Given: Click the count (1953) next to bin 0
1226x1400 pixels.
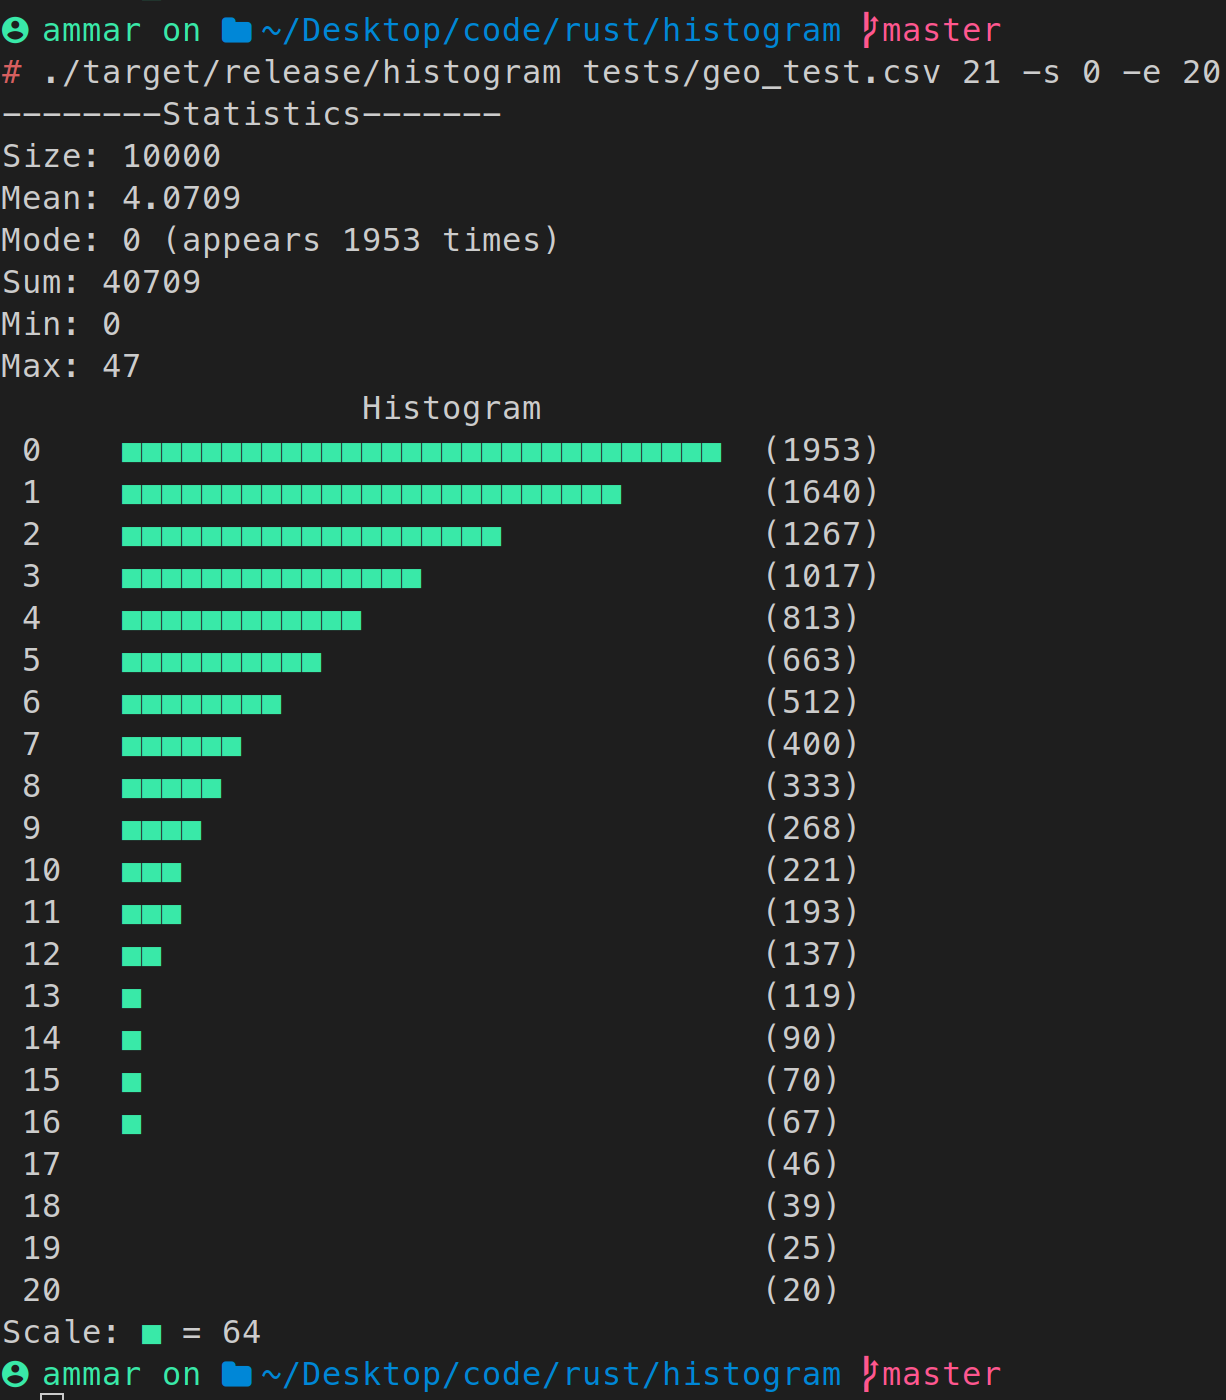Looking at the screenshot, I should pyautogui.click(x=822, y=450).
